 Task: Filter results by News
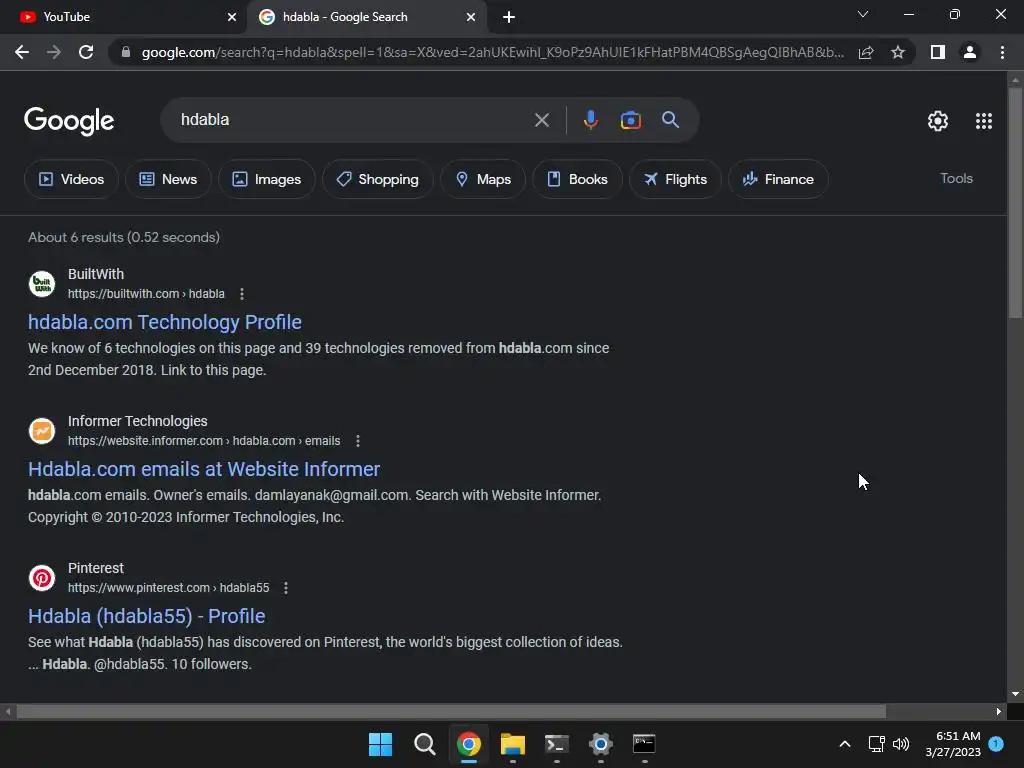[168, 179]
